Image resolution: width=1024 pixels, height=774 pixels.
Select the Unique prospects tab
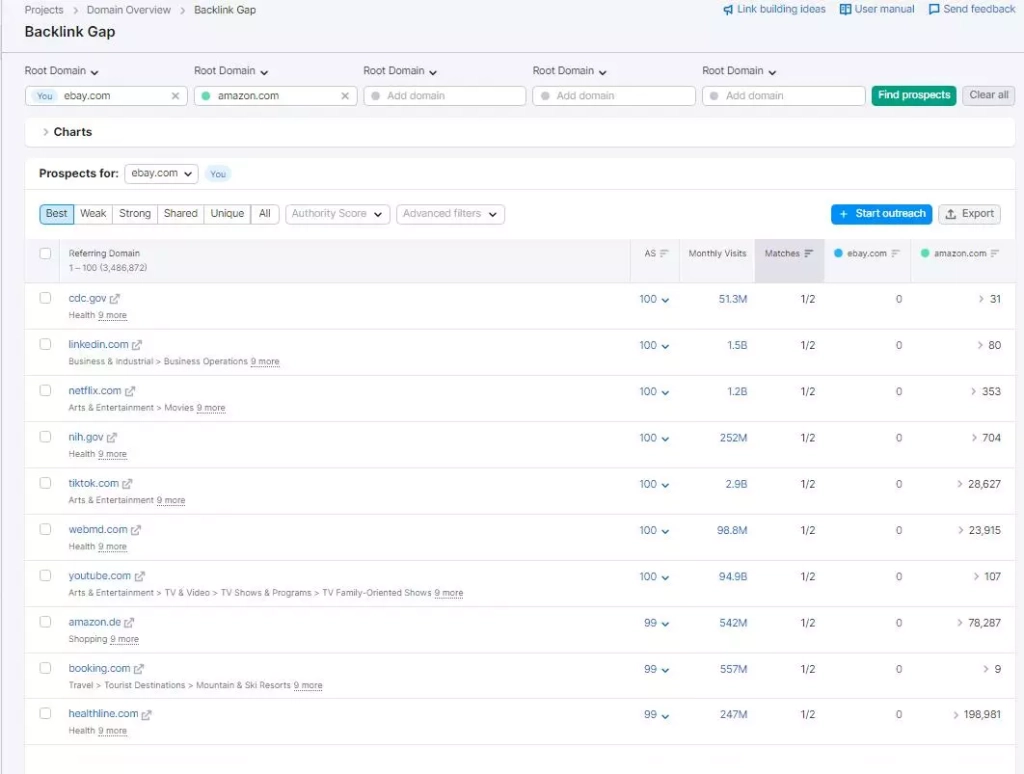tap(227, 214)
